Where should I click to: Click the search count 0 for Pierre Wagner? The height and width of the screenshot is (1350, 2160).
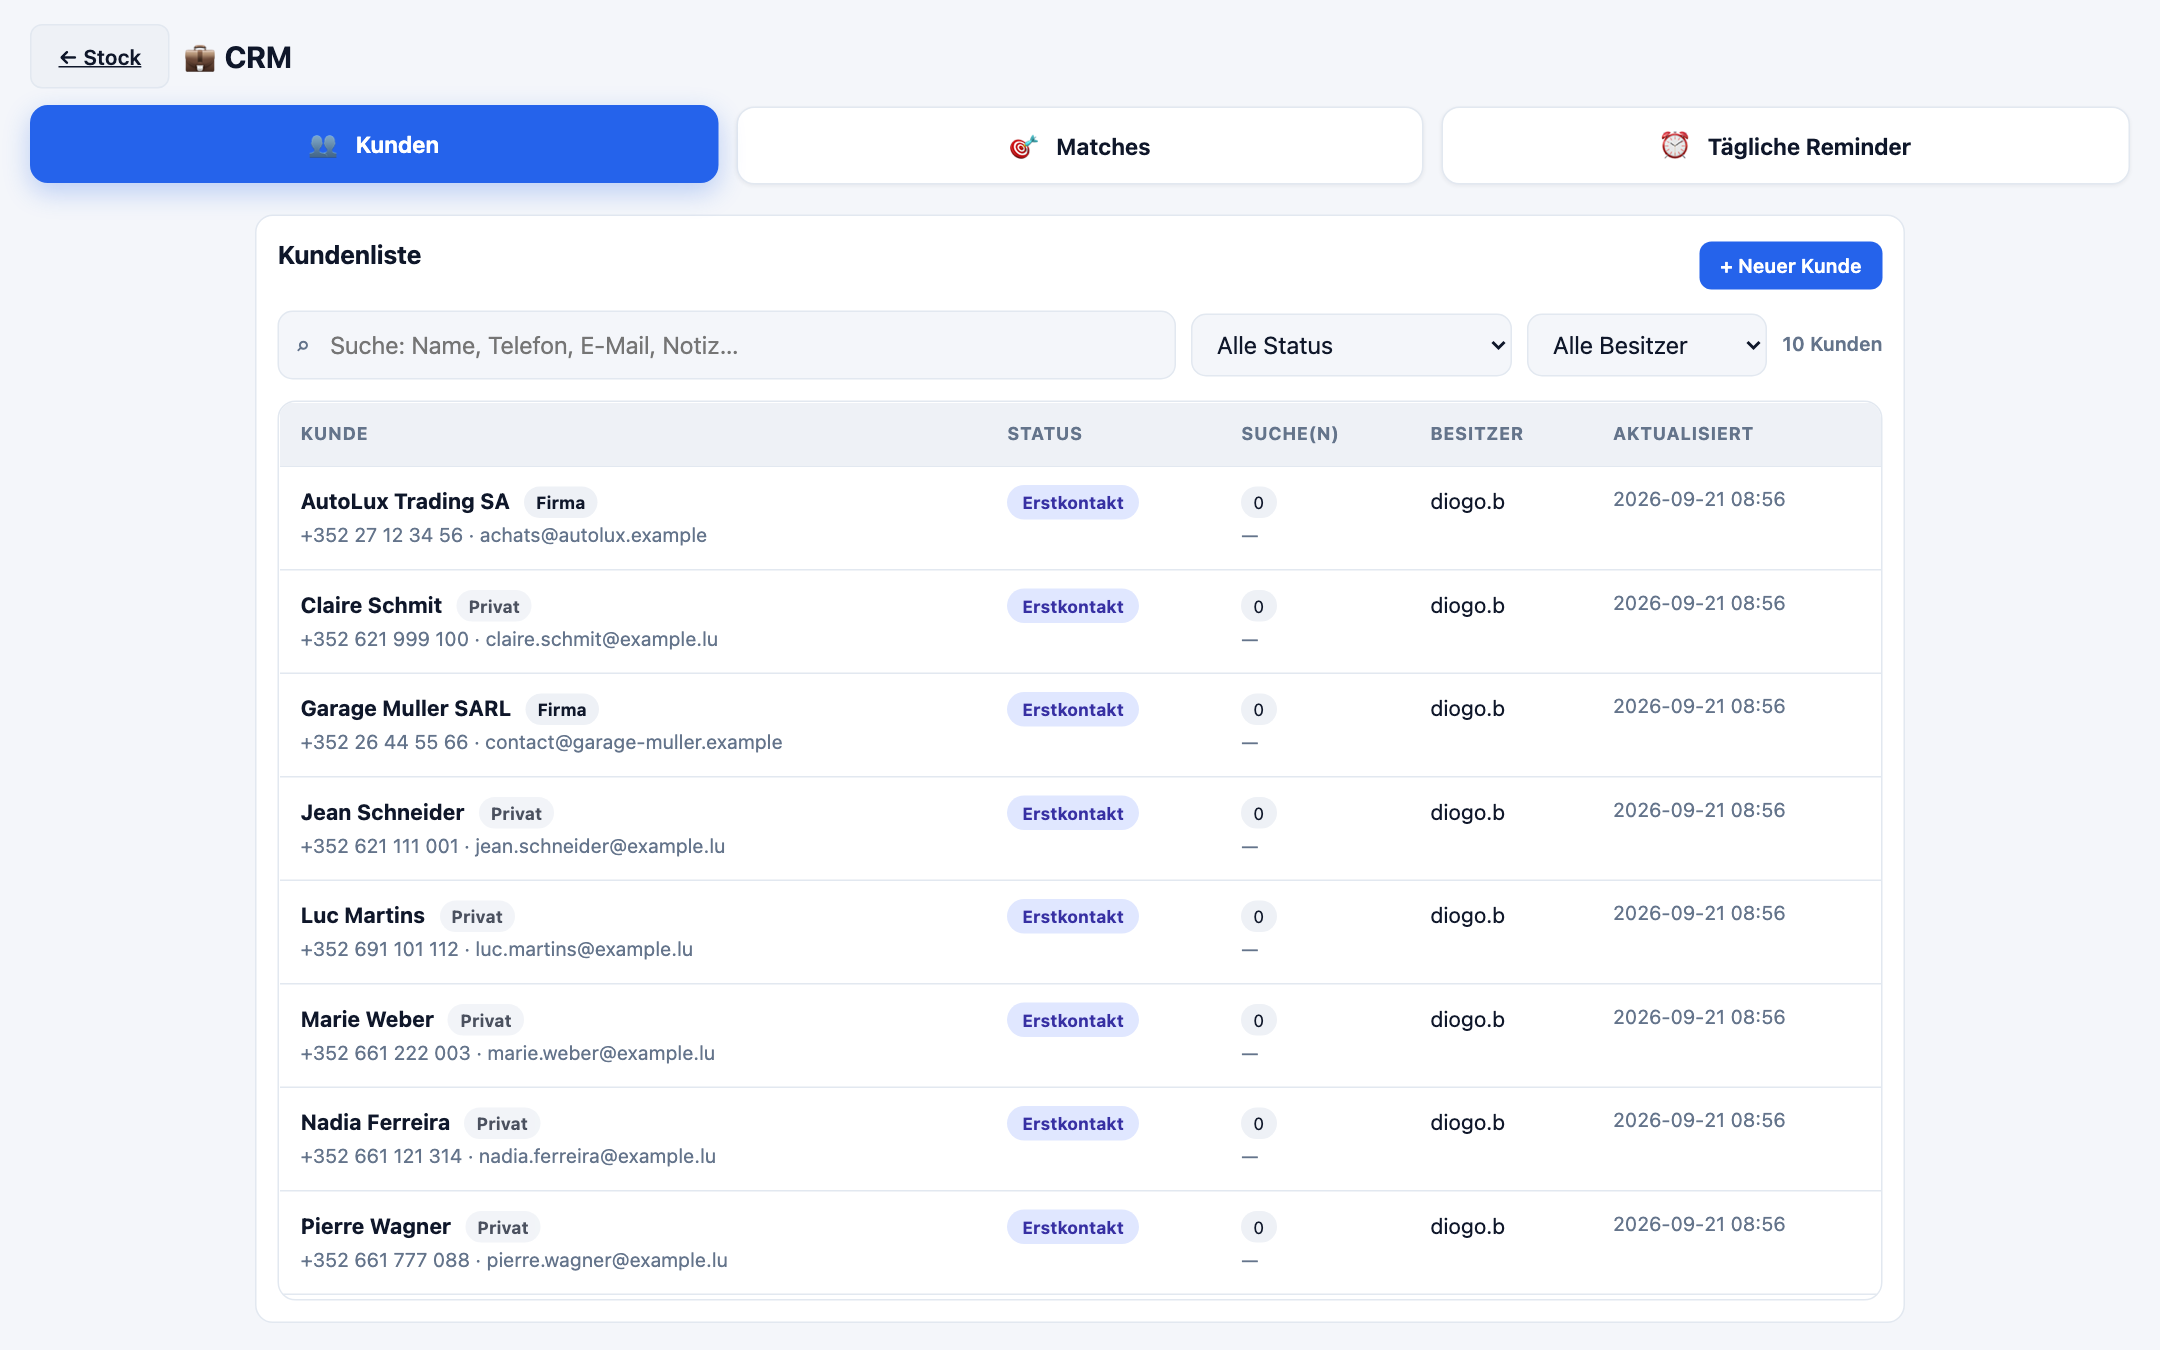tap(1258, 1227)
